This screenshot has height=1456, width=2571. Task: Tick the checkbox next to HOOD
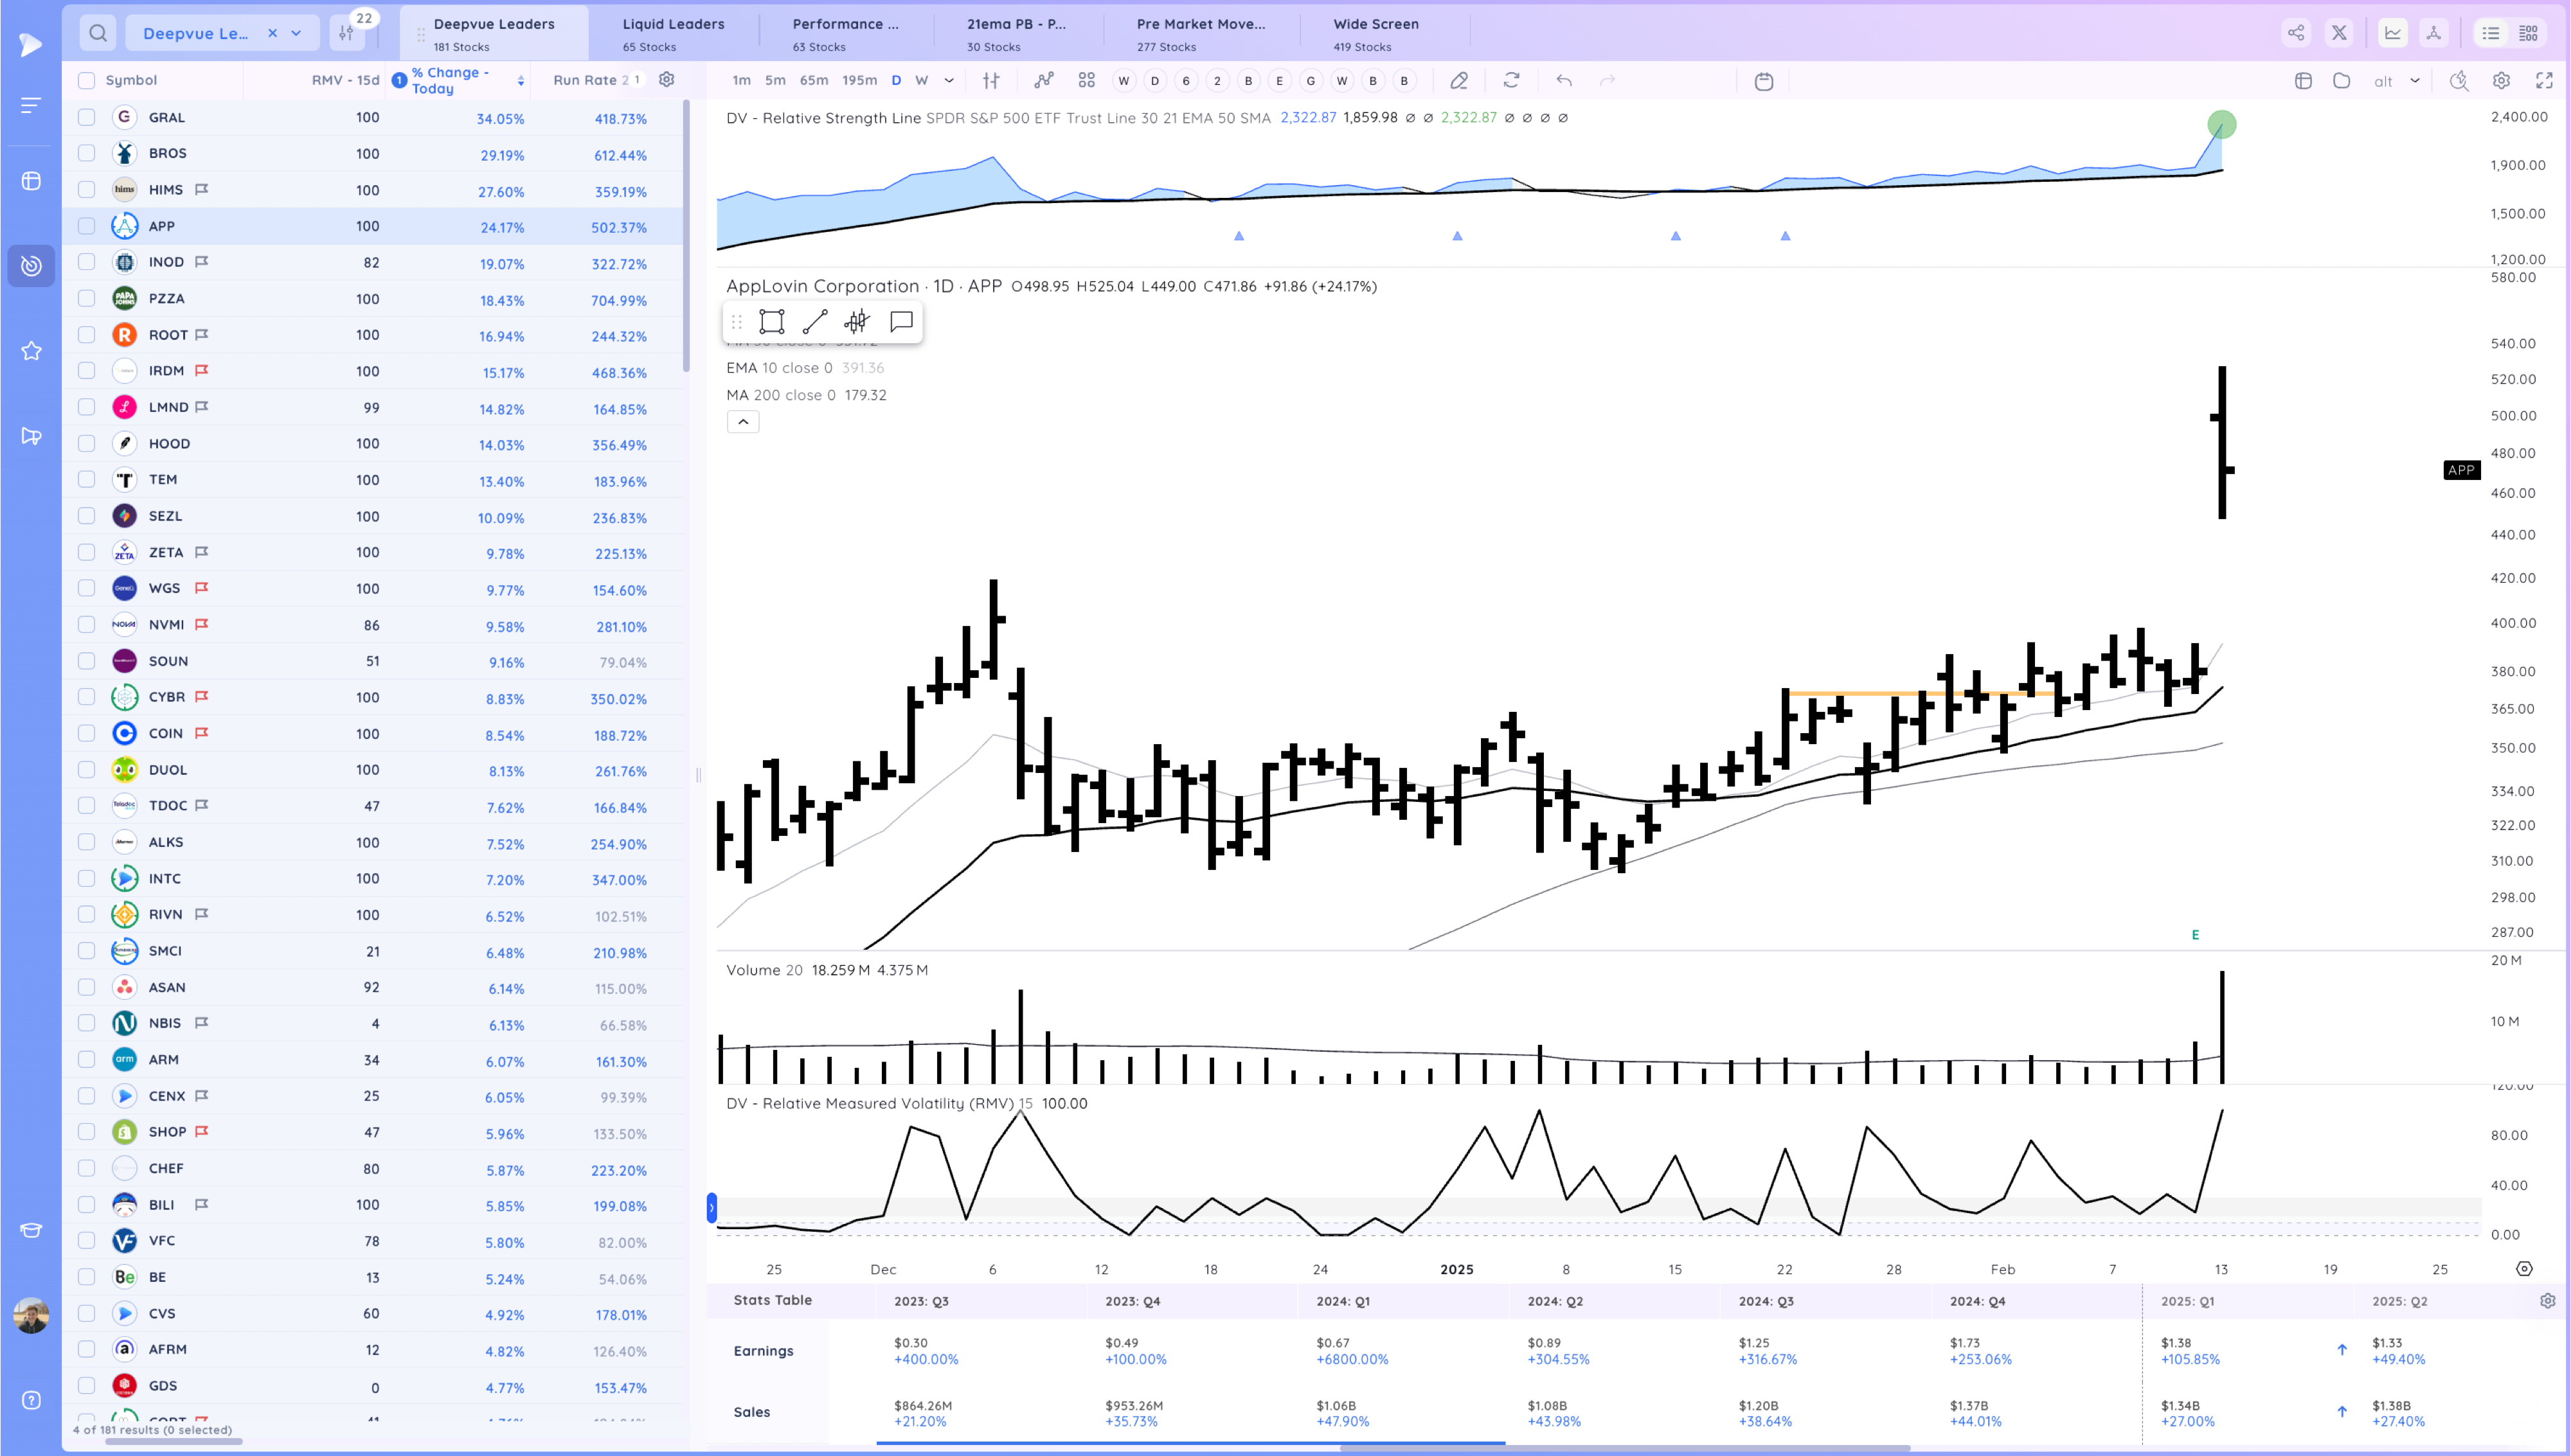(87, 443)
